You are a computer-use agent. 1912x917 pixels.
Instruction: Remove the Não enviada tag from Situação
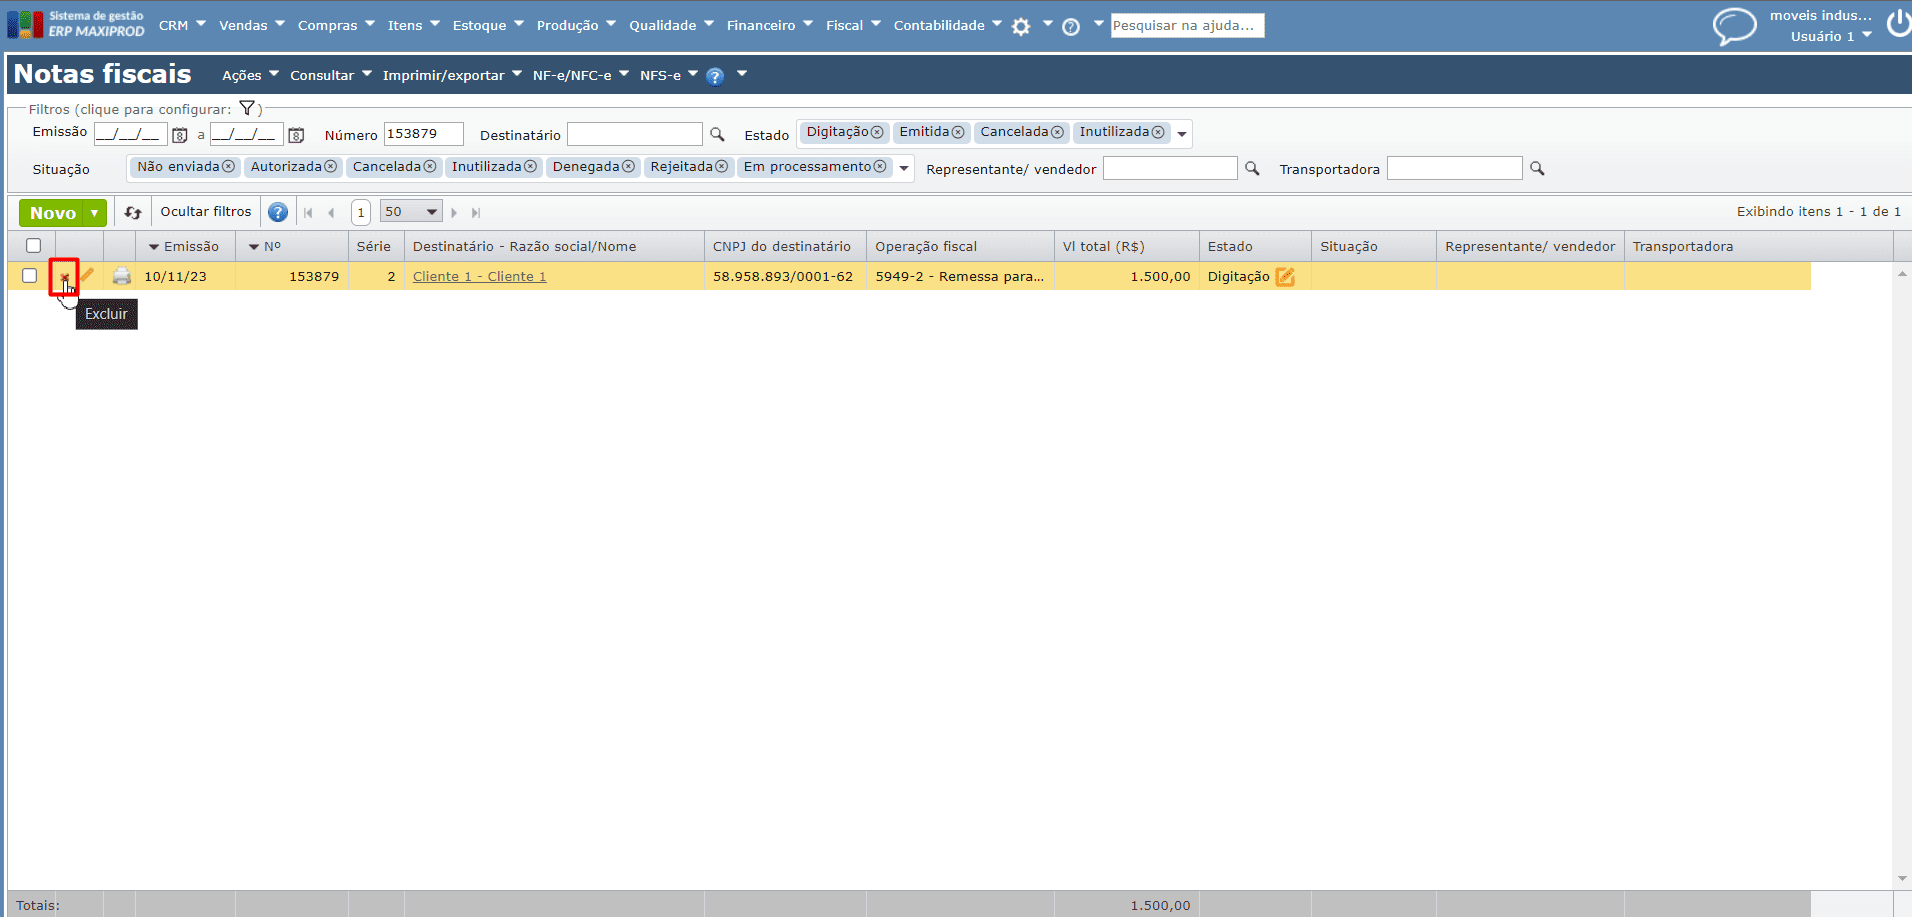coord(228,167)
